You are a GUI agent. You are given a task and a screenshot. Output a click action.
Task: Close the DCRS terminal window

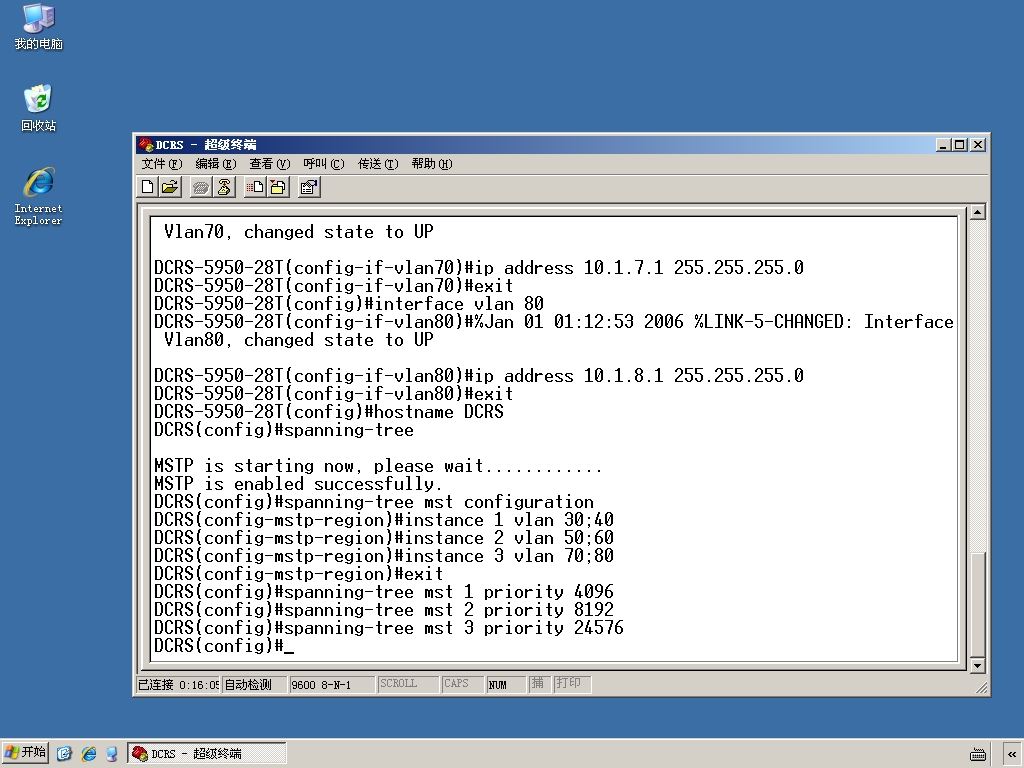pos(978,145)
